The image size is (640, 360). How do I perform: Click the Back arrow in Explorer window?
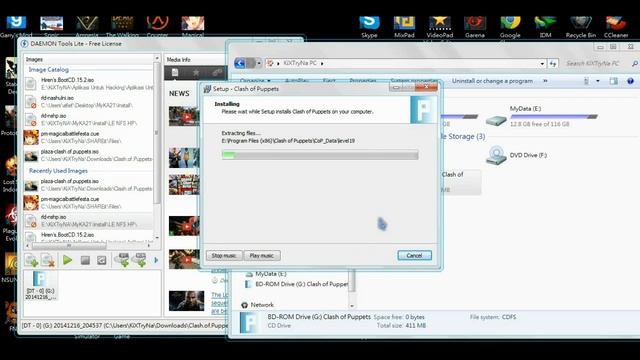[240, 63]
